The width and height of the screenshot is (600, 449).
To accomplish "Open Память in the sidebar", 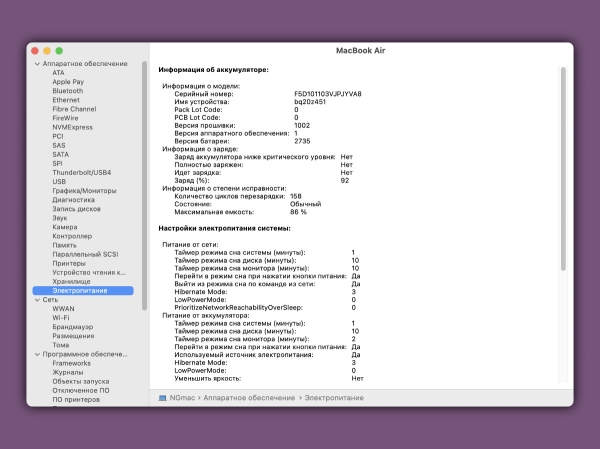I will coord(64,245).
